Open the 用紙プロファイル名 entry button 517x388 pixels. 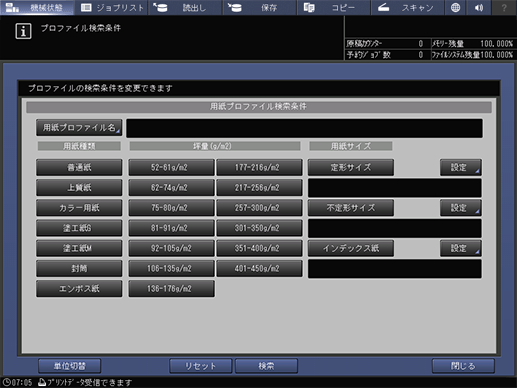tap(79, 128)
